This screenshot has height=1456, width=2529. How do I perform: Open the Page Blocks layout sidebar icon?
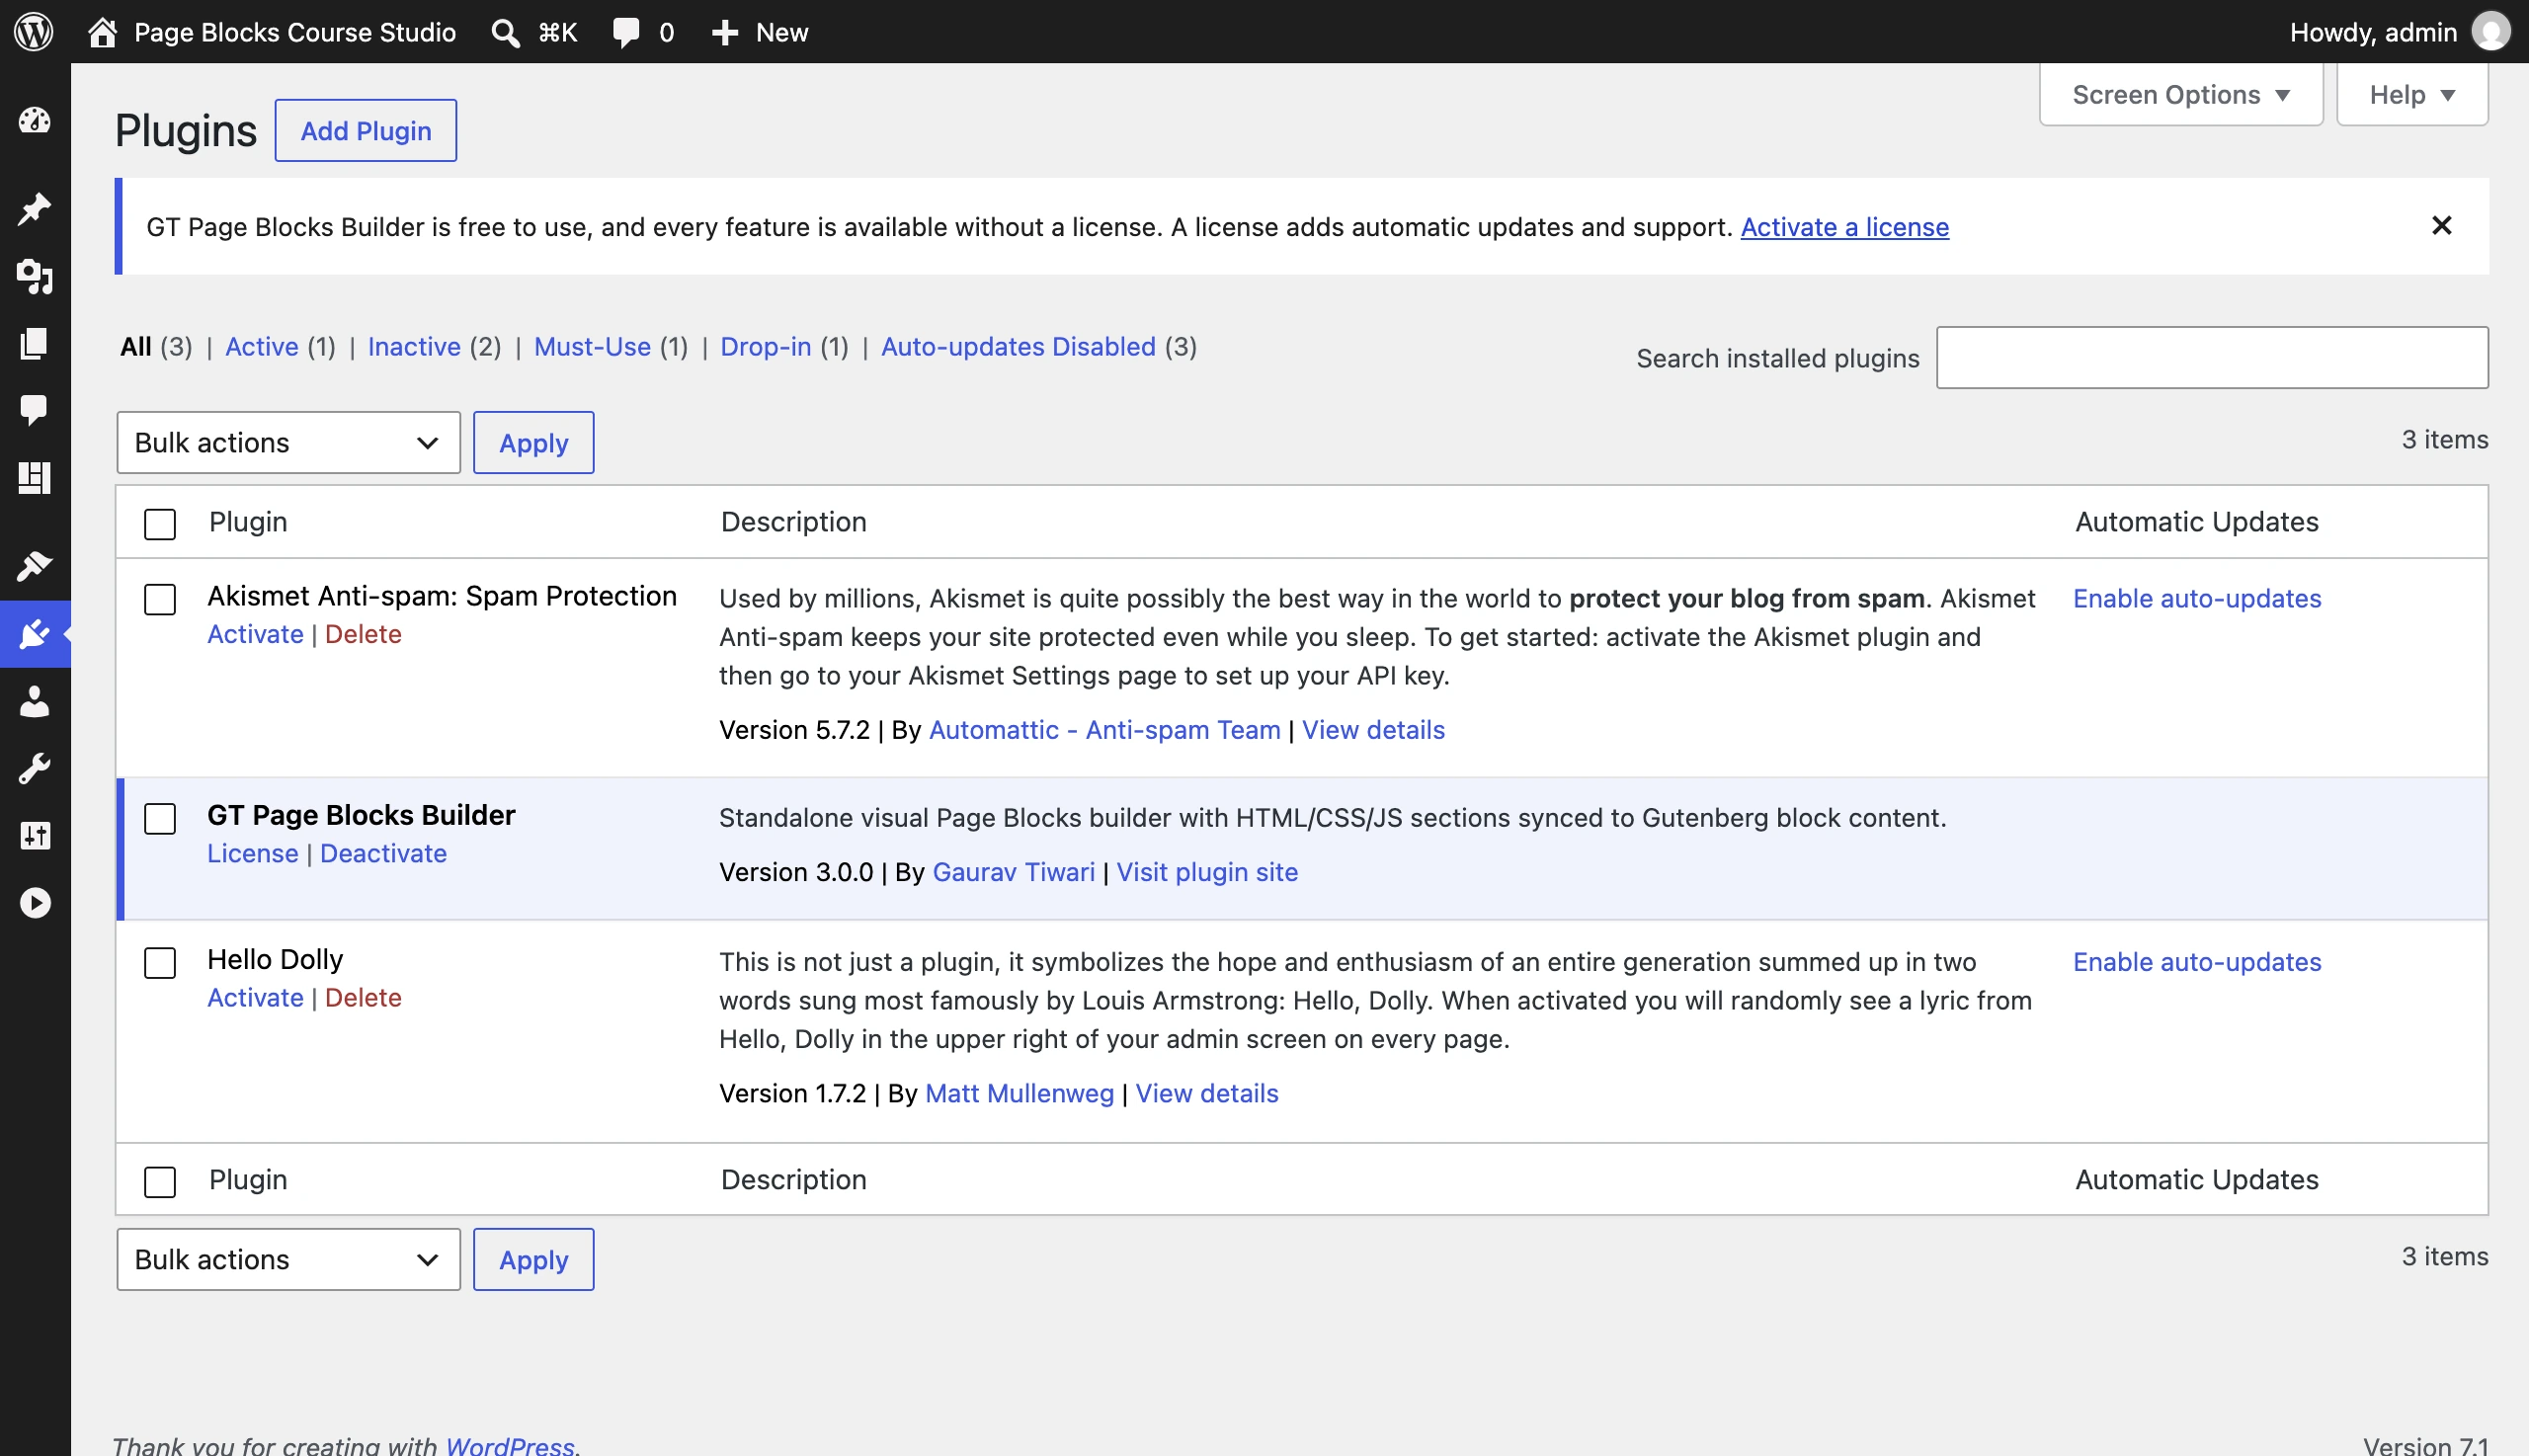[35, 477]
